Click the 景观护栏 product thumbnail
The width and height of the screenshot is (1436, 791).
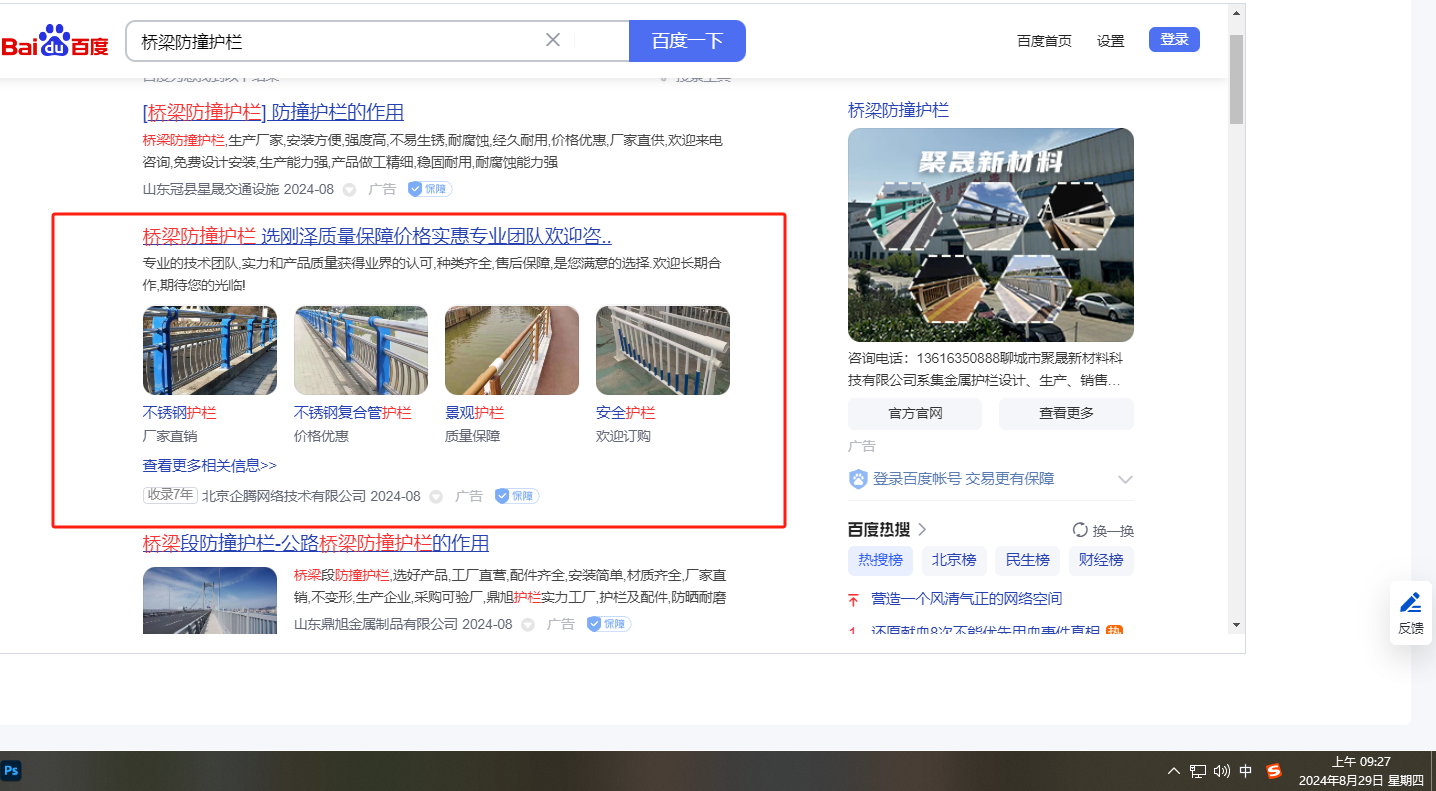[x=512, y=350]
